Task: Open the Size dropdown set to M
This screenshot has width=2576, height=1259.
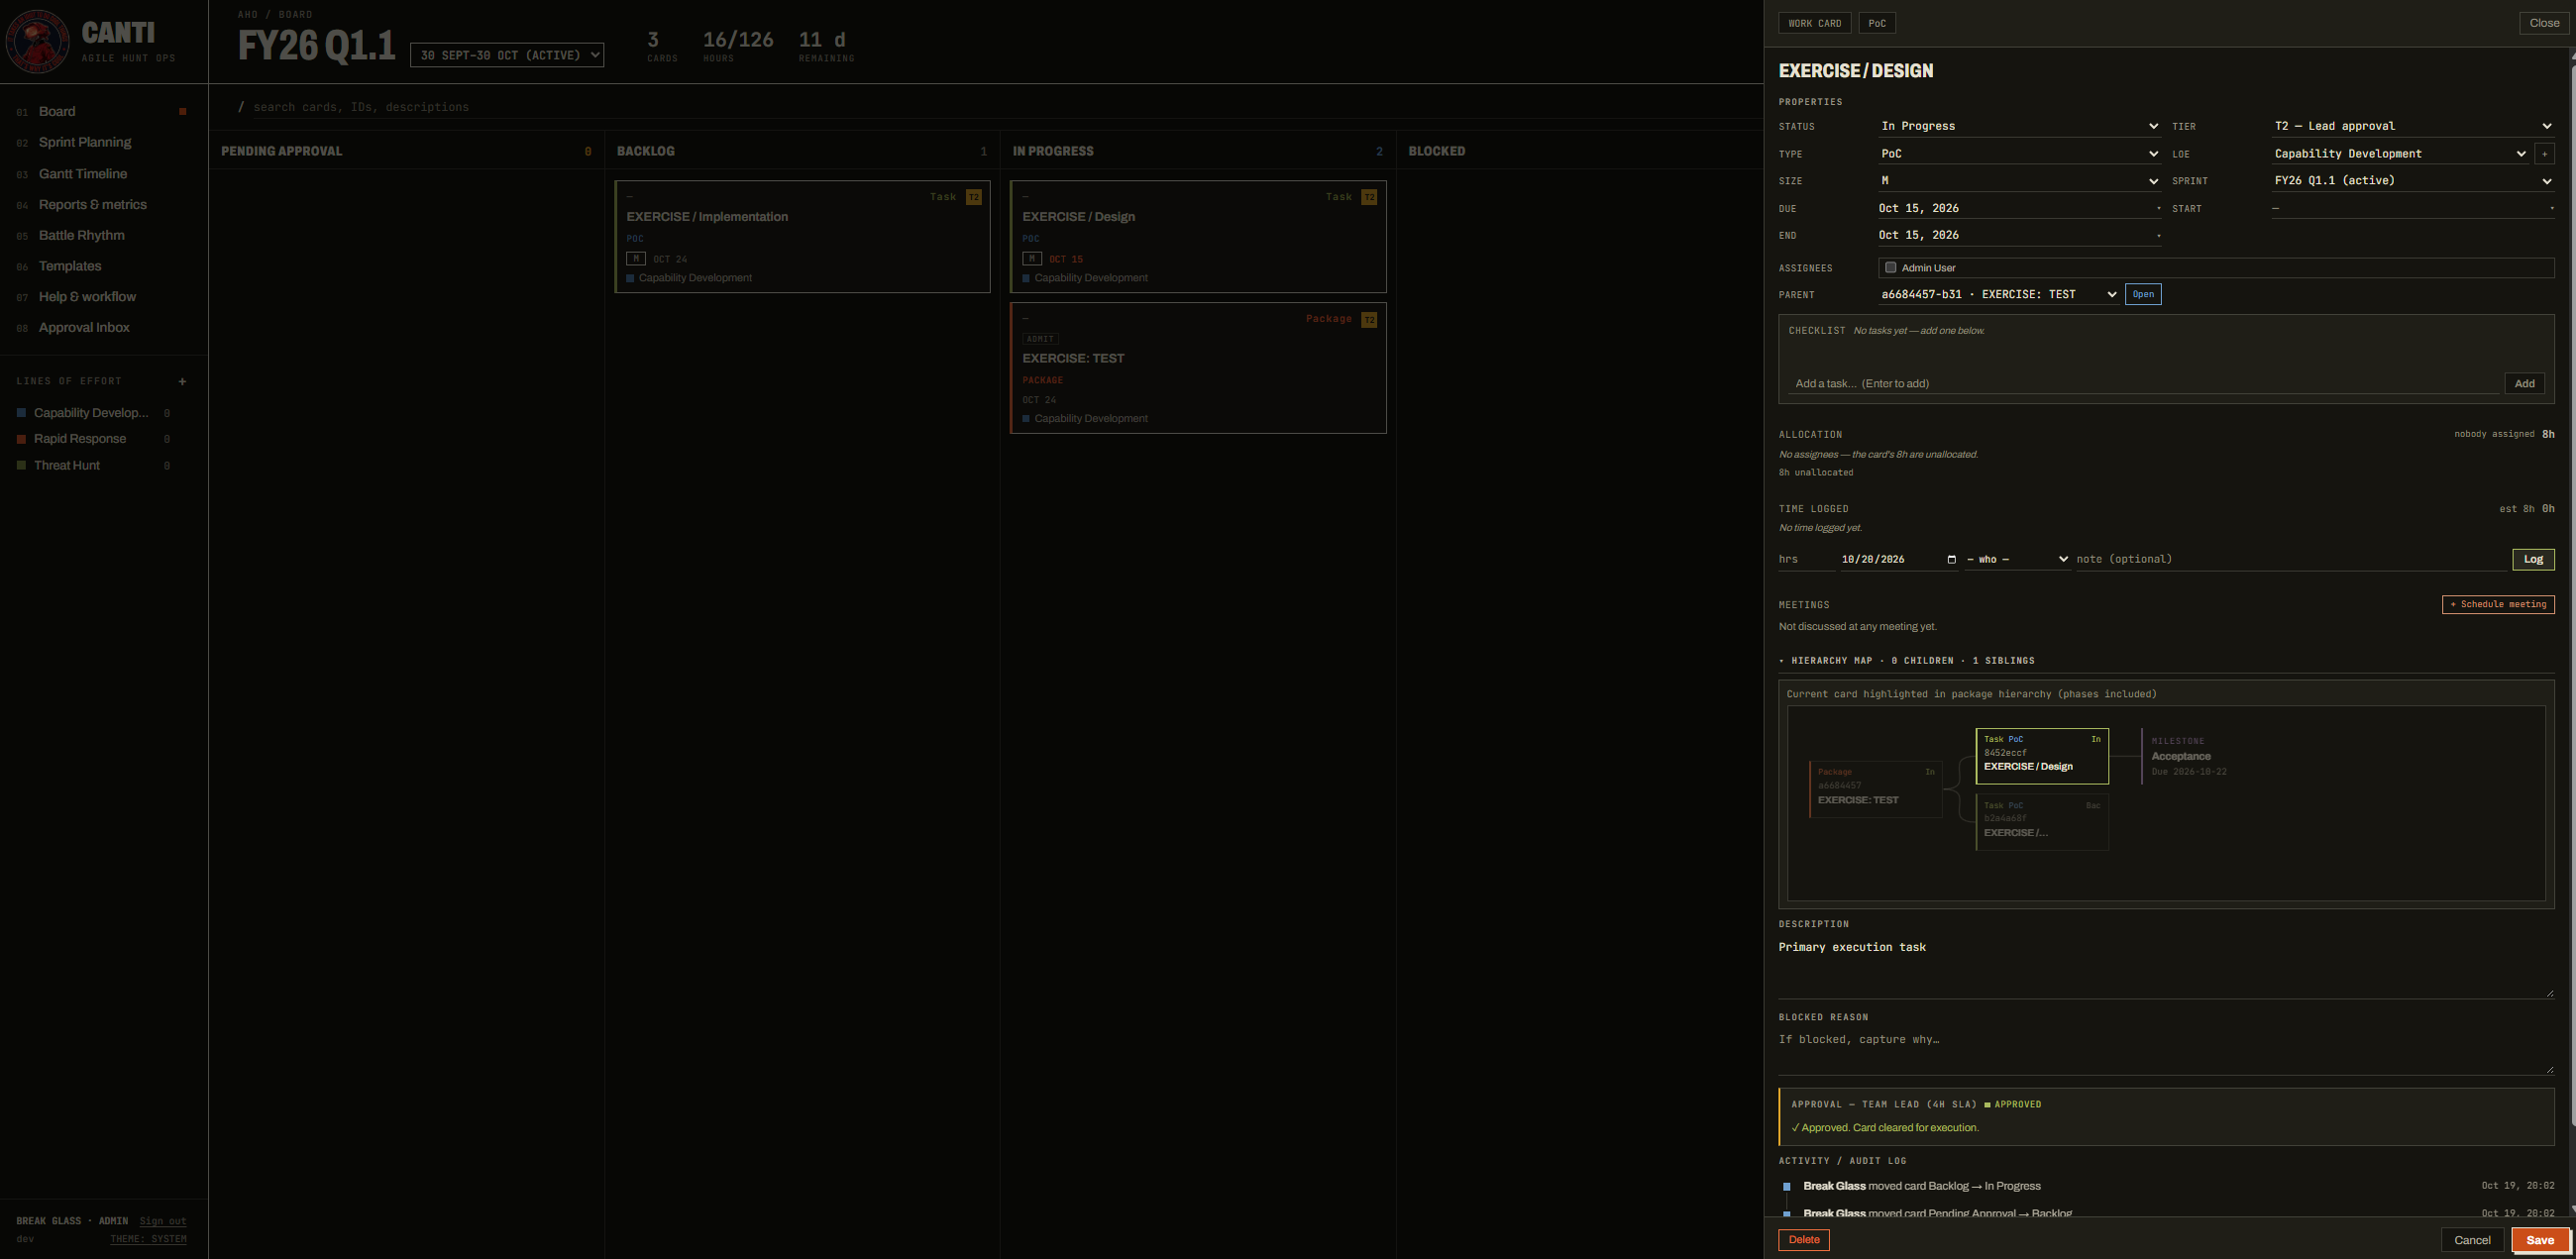Action: tap(2019, 181)
